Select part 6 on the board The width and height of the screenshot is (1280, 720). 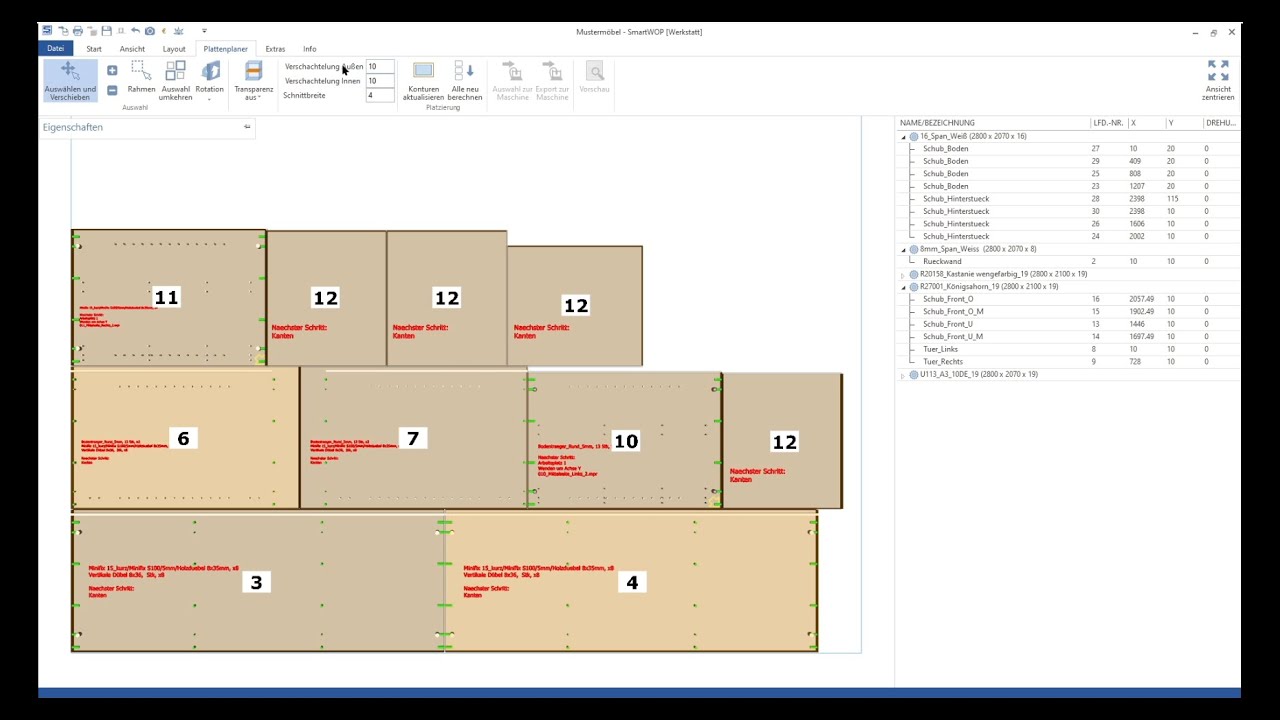(185, 438)
